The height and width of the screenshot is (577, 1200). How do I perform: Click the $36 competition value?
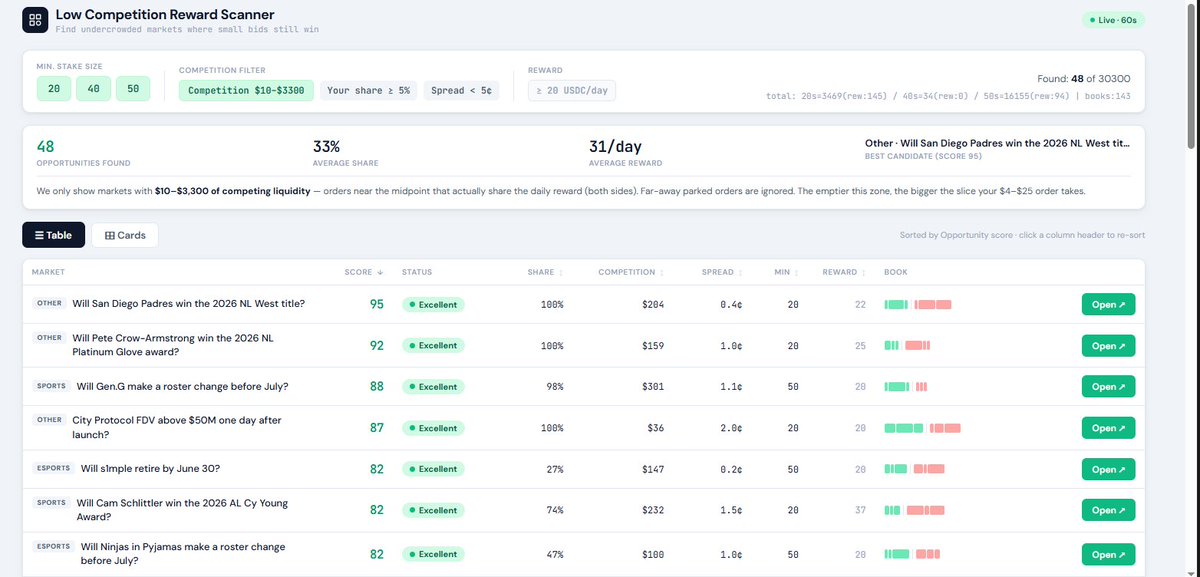(656, 428)
